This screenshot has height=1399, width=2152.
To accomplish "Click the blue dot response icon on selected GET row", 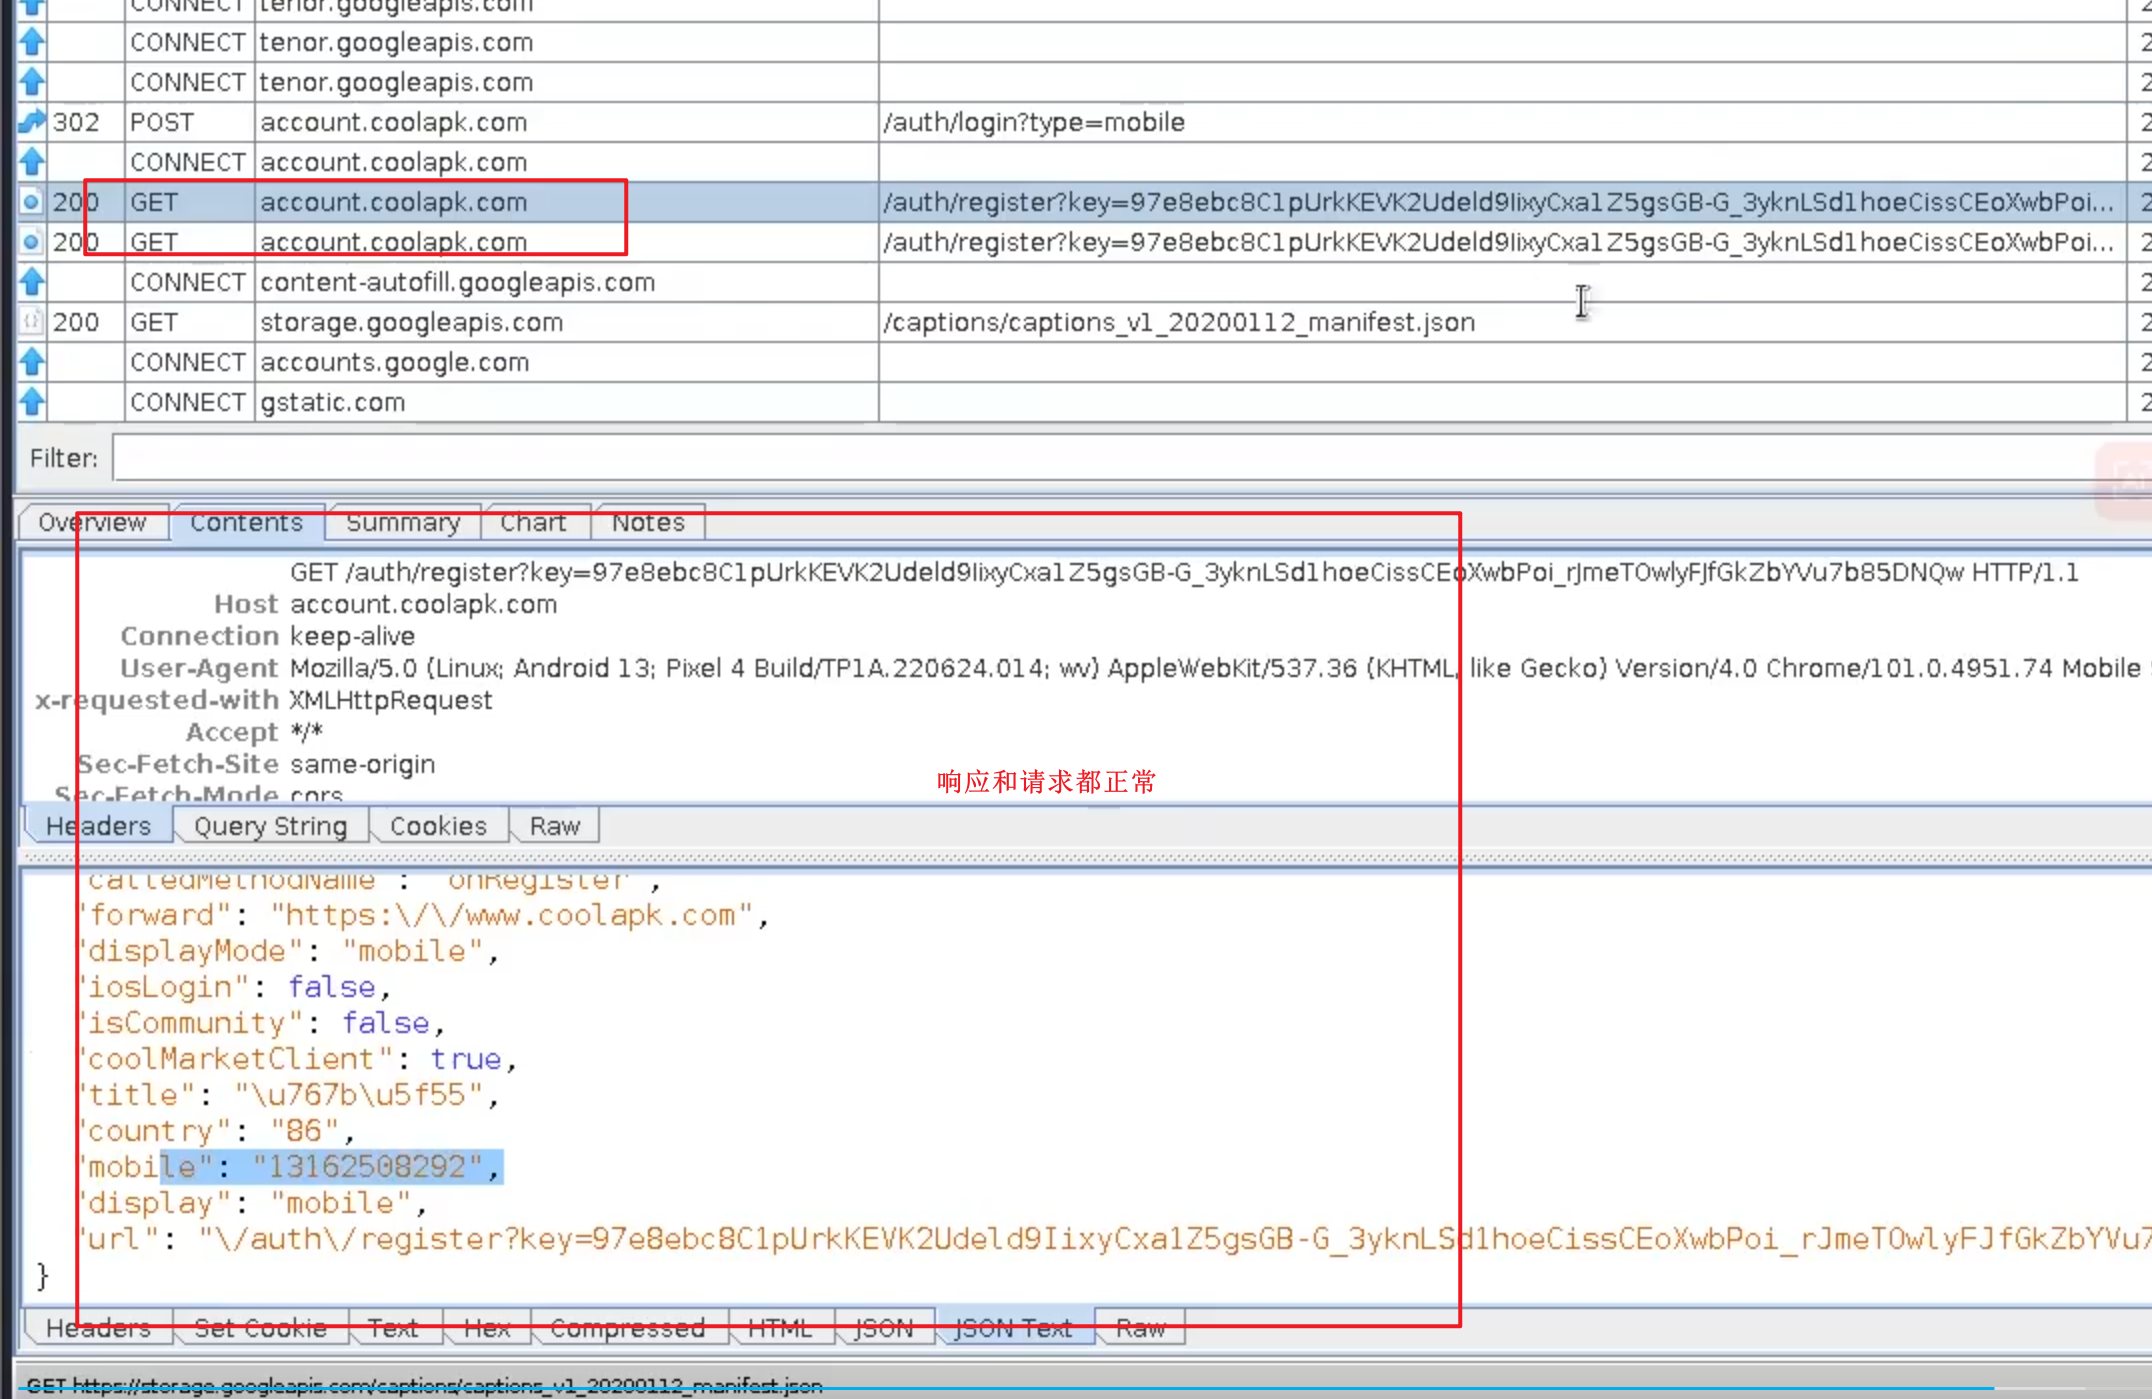I will 31,201.
